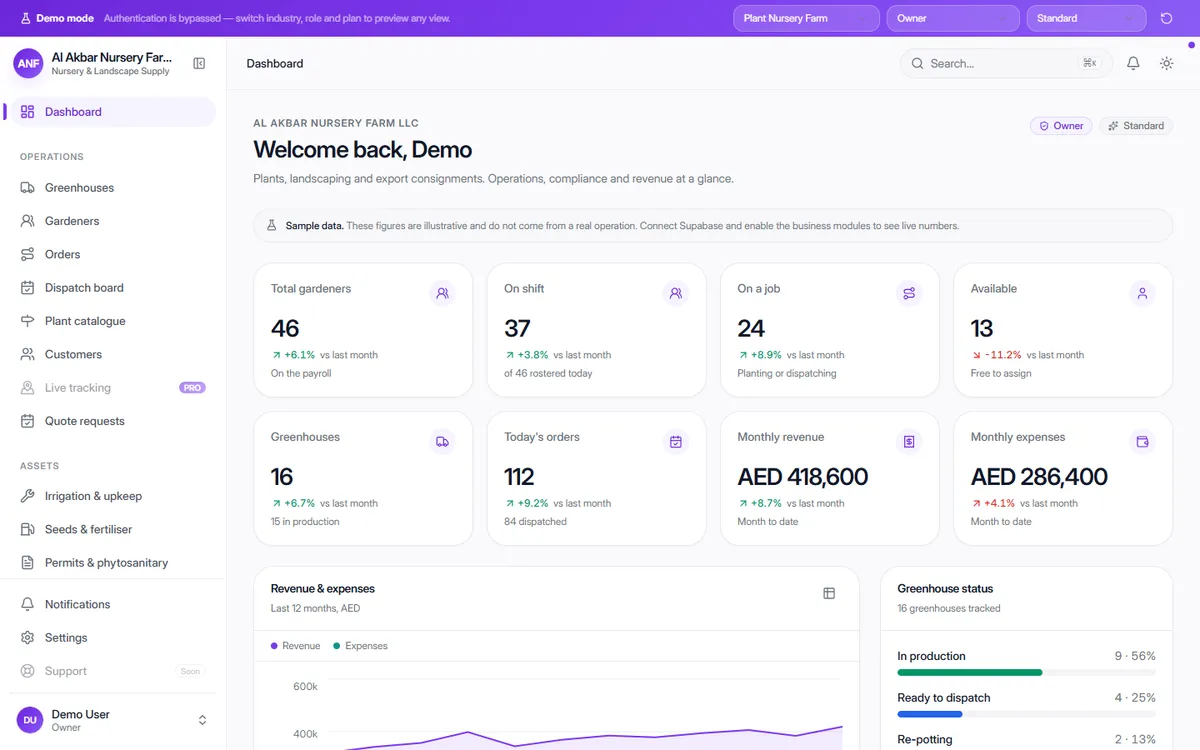This screenshot has width=1200, height=750.
Task: Click the Standard plan badge
Action: 1136,126
